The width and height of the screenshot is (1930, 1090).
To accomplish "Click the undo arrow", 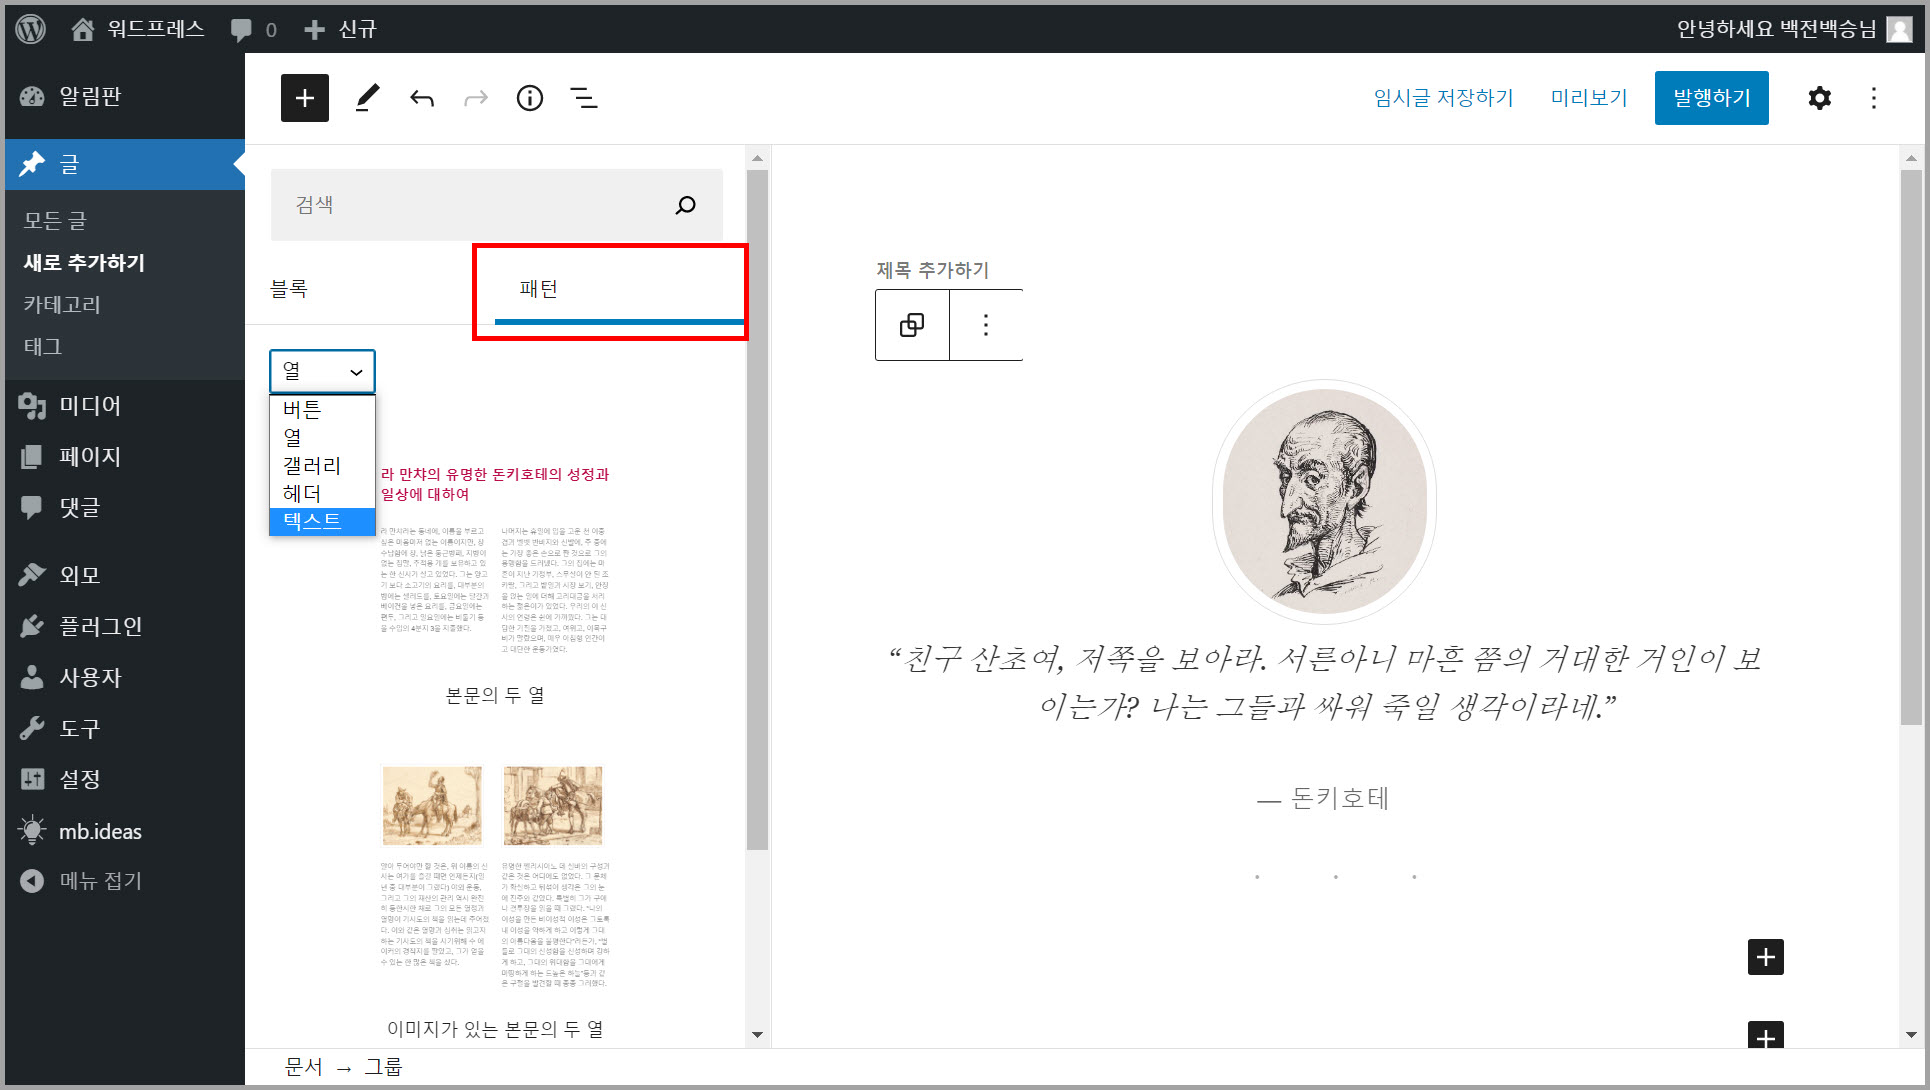I will (x=422, y=98).
